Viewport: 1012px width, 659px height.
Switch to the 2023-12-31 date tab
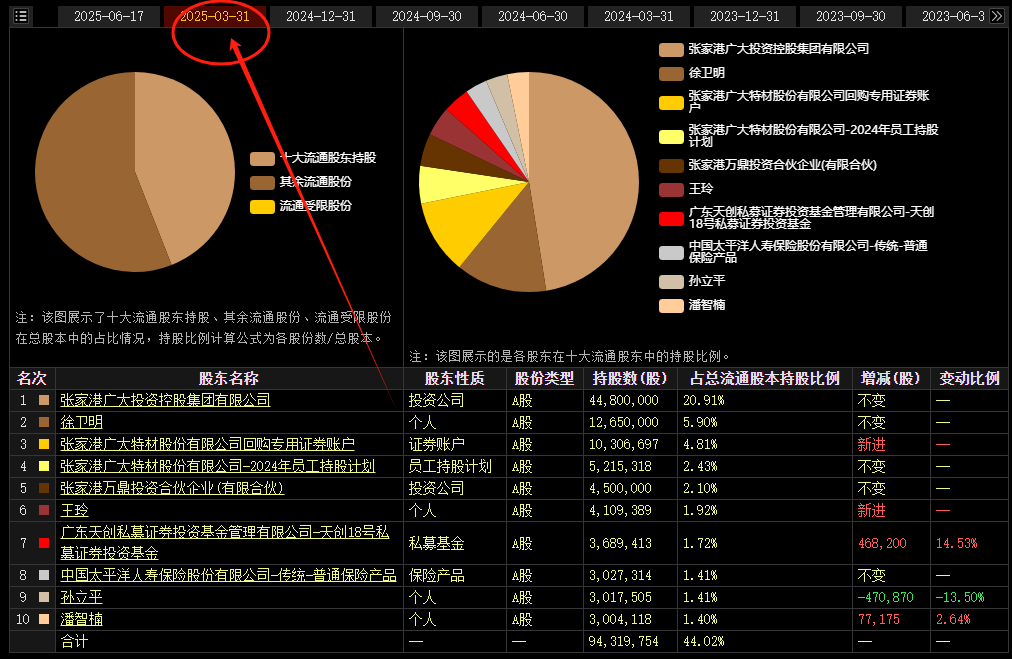744,16
